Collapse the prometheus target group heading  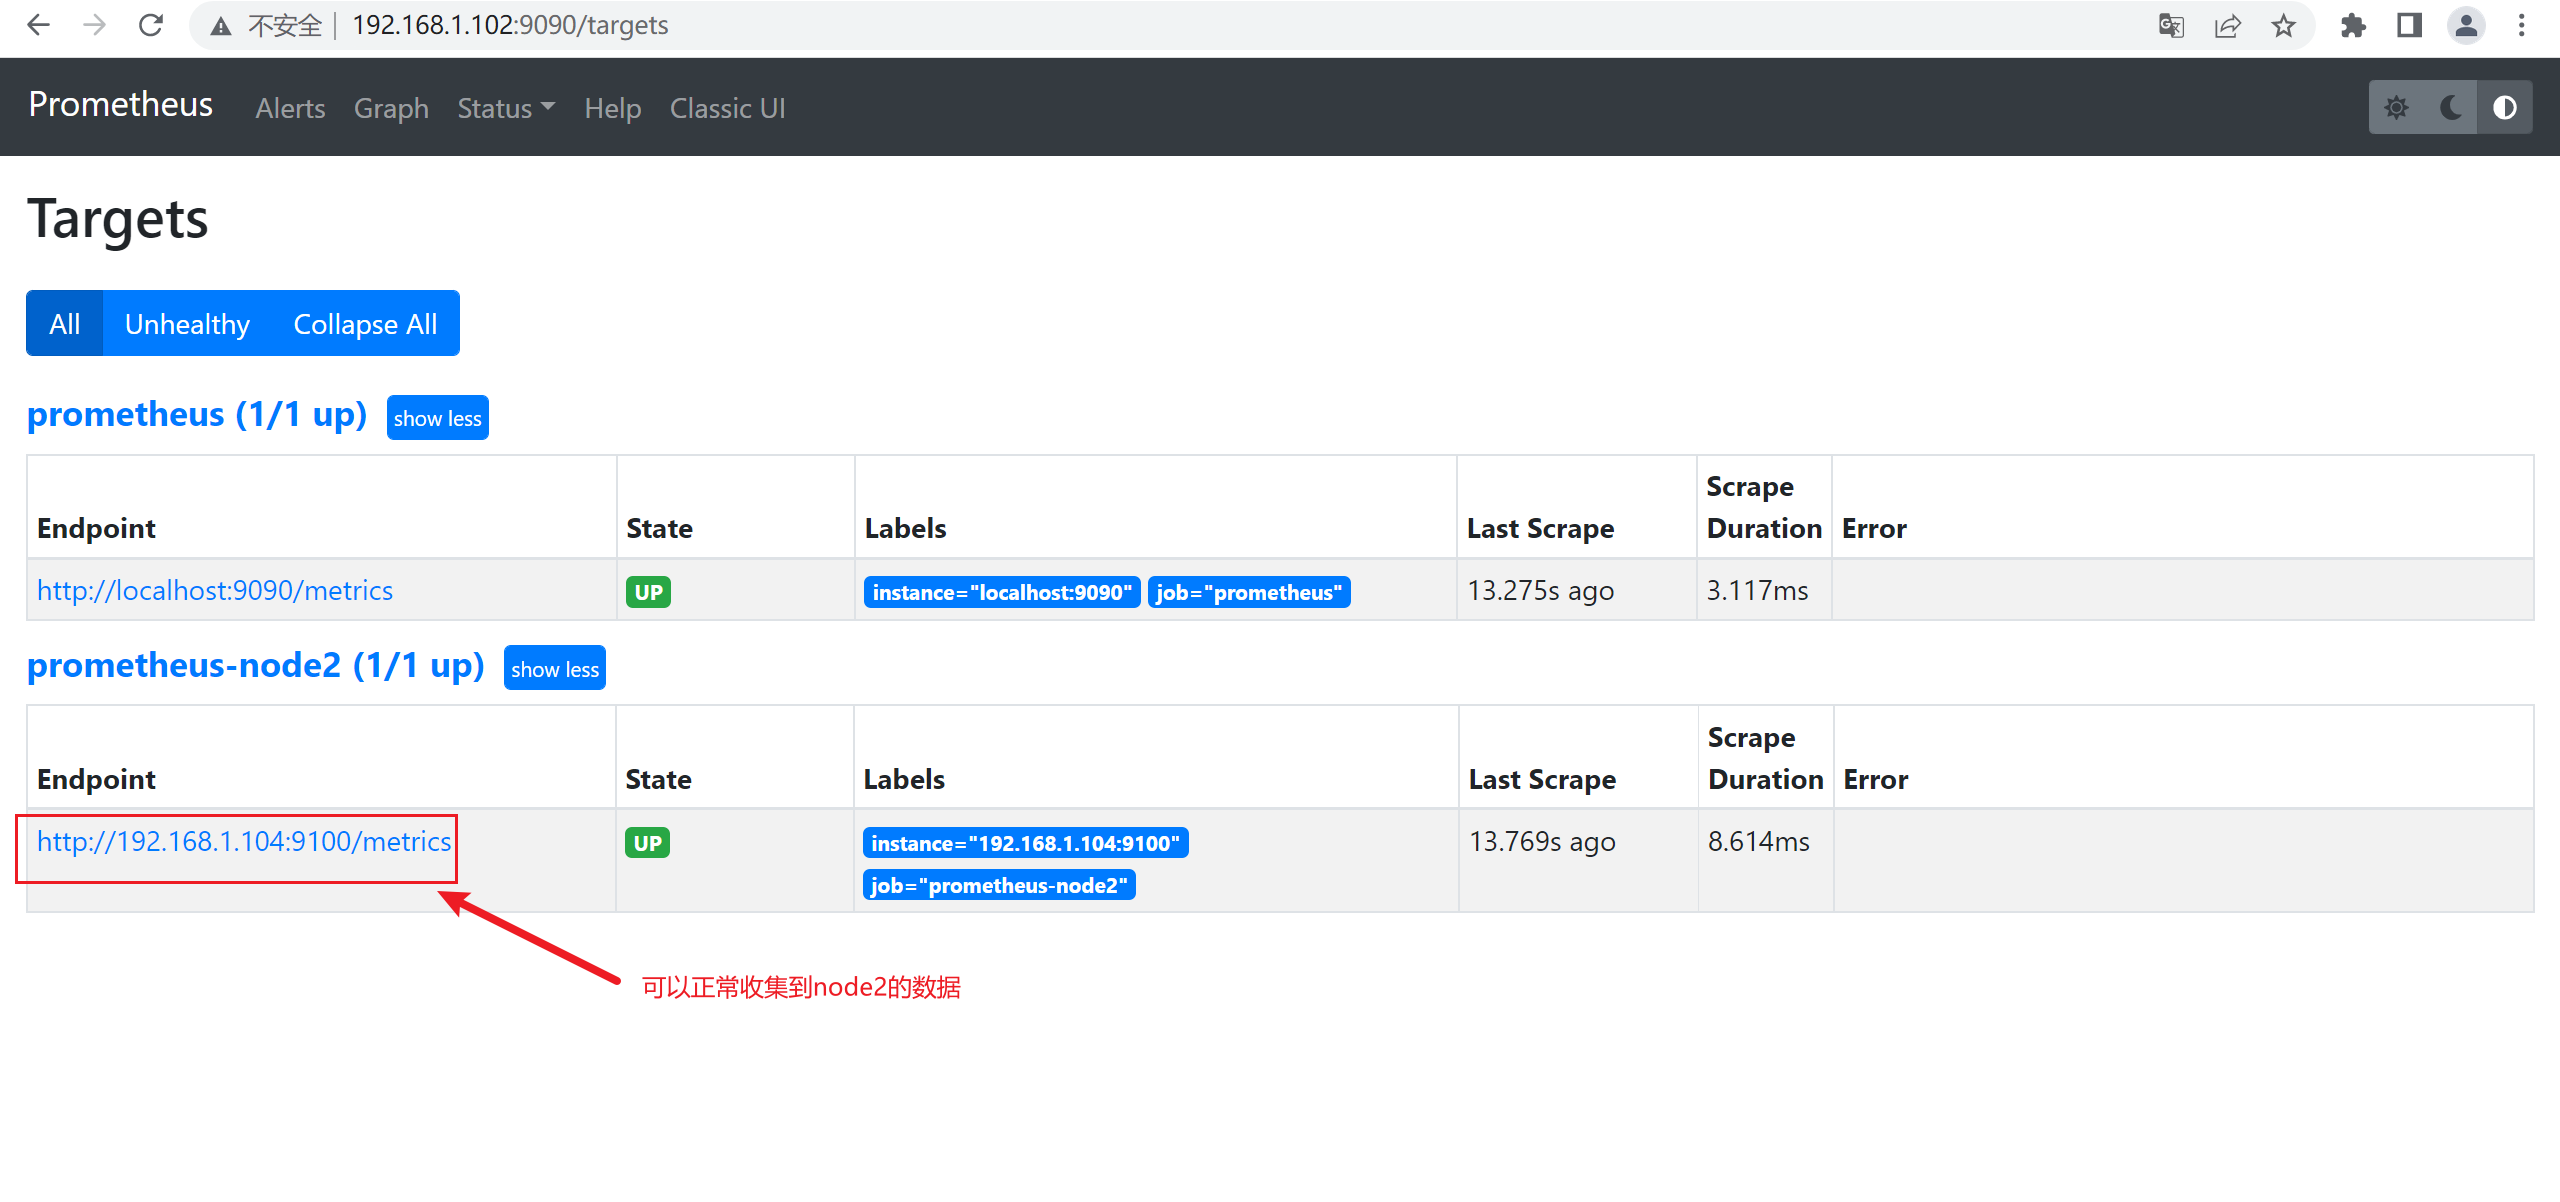click(x=197, y=414)
